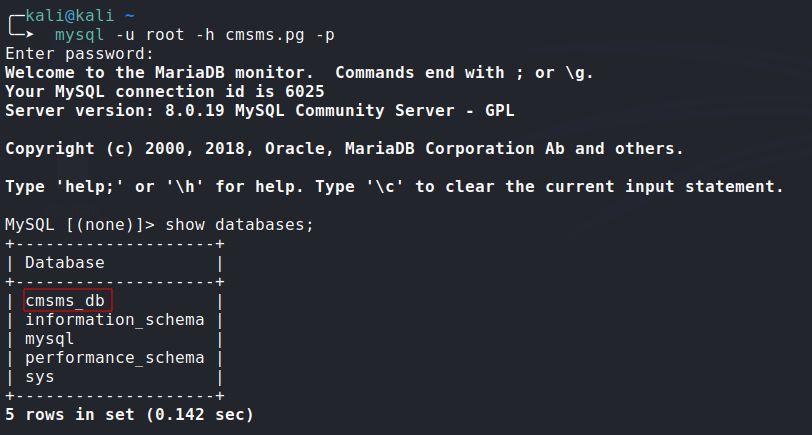The height and width of the screenshot is (435, 812).
Task: Click the blue tilde directory indicator
Action: point(129,16)
